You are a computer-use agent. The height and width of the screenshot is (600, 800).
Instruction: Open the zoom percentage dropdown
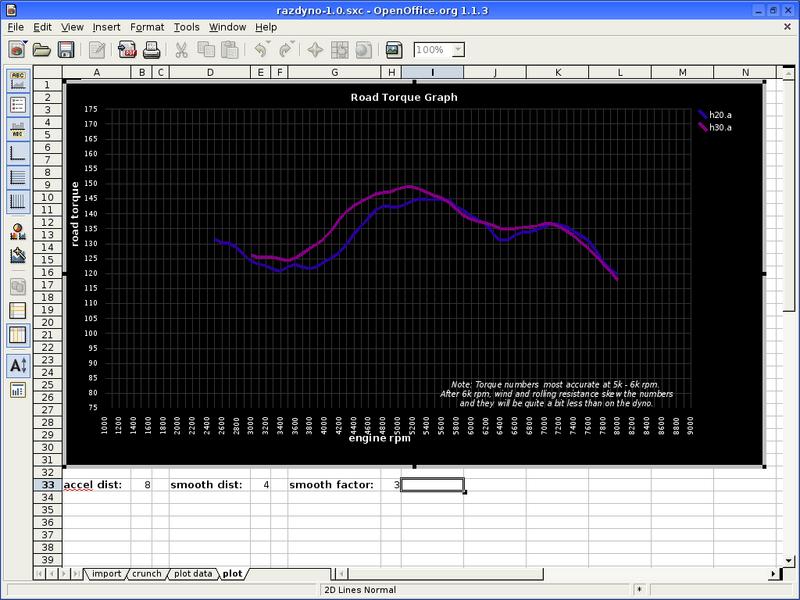pos(458,49)
